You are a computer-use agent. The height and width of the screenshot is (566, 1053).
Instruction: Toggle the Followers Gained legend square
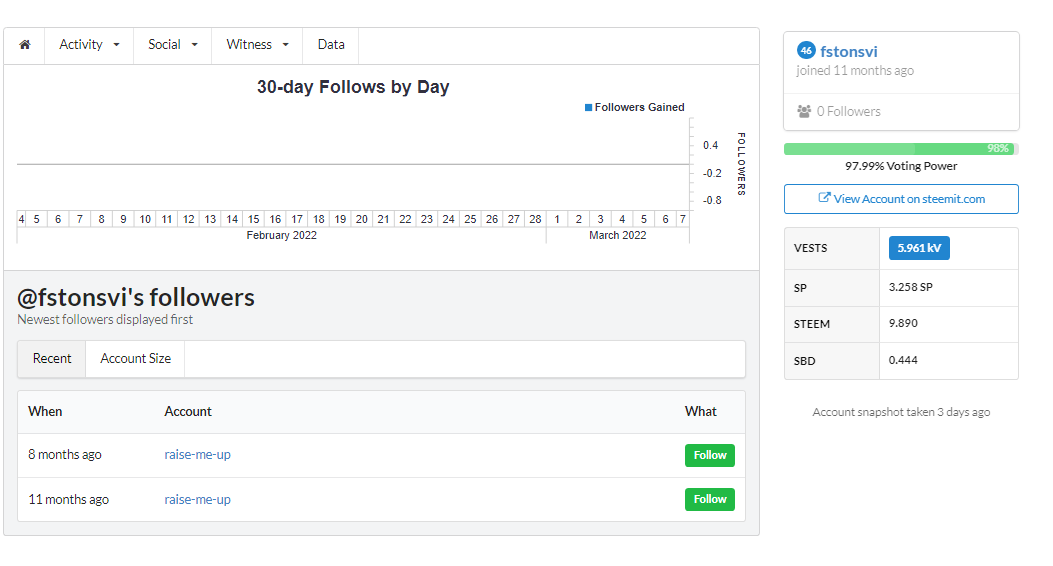[x=588, y=107]
